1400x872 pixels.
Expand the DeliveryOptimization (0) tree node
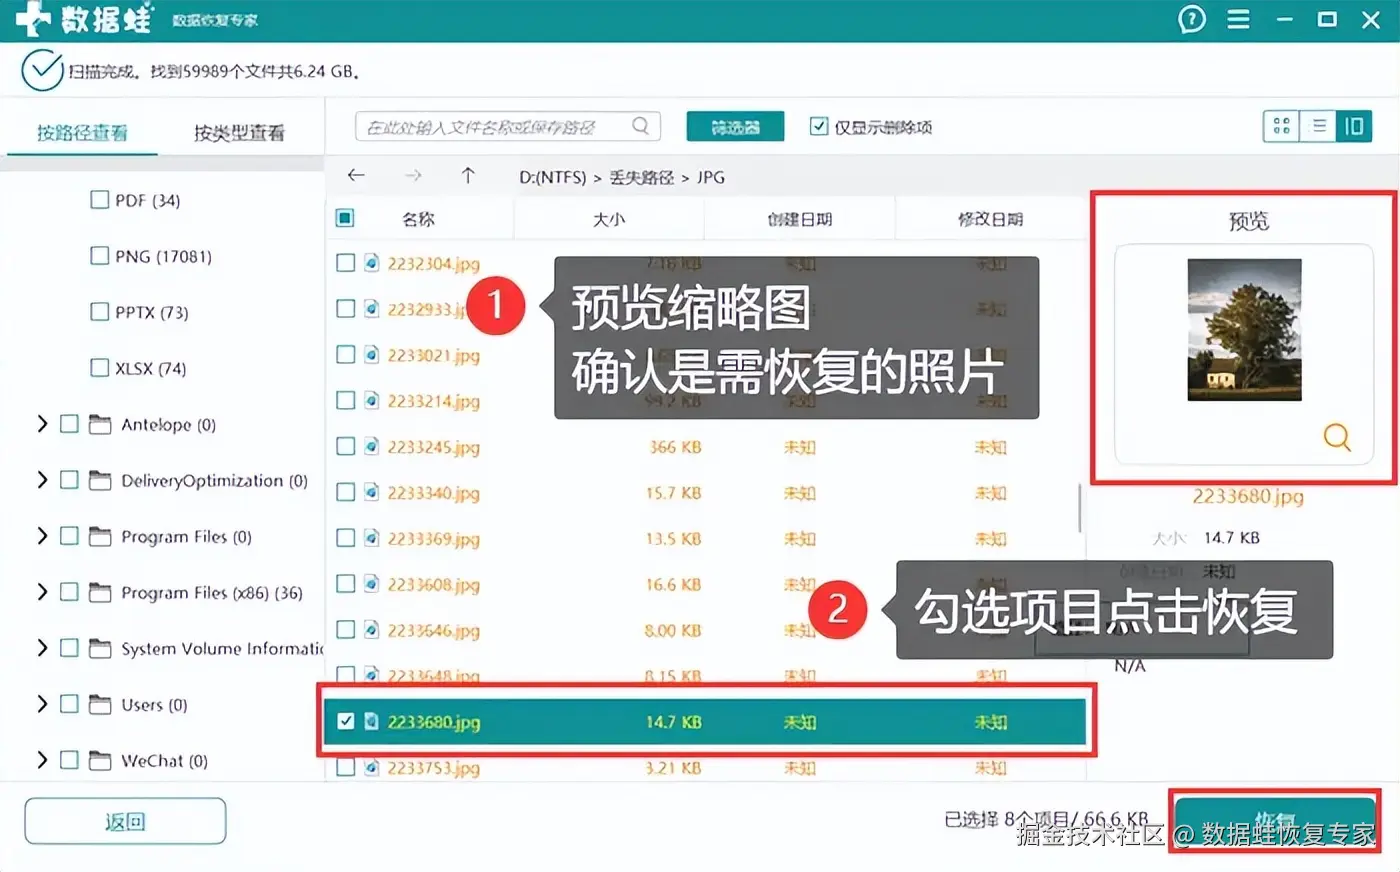[42, 480]
